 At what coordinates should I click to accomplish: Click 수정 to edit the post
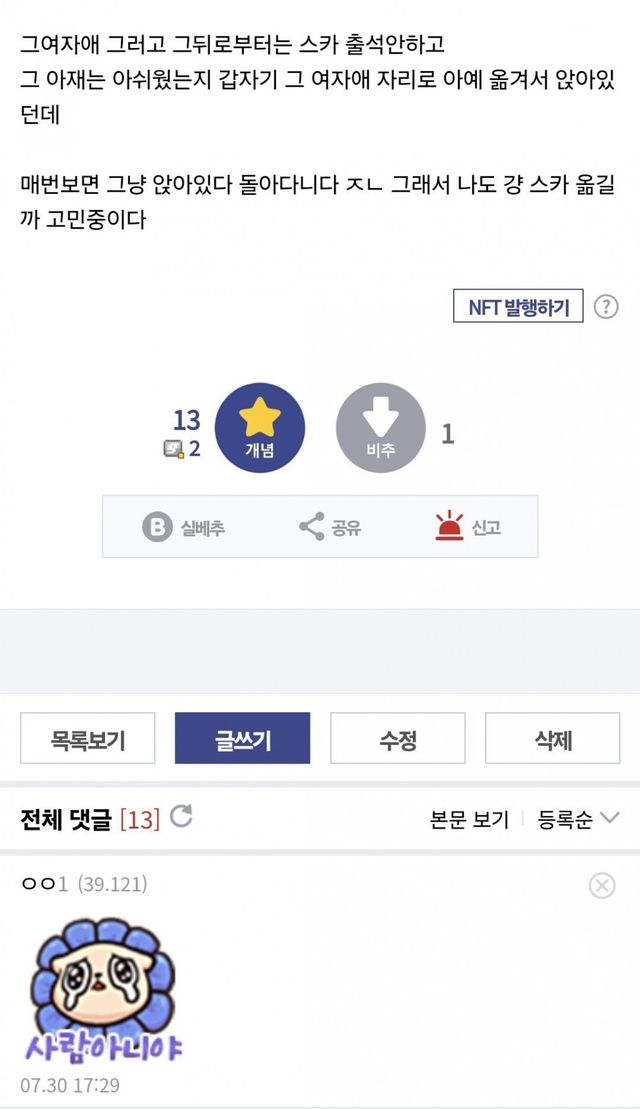398,738
